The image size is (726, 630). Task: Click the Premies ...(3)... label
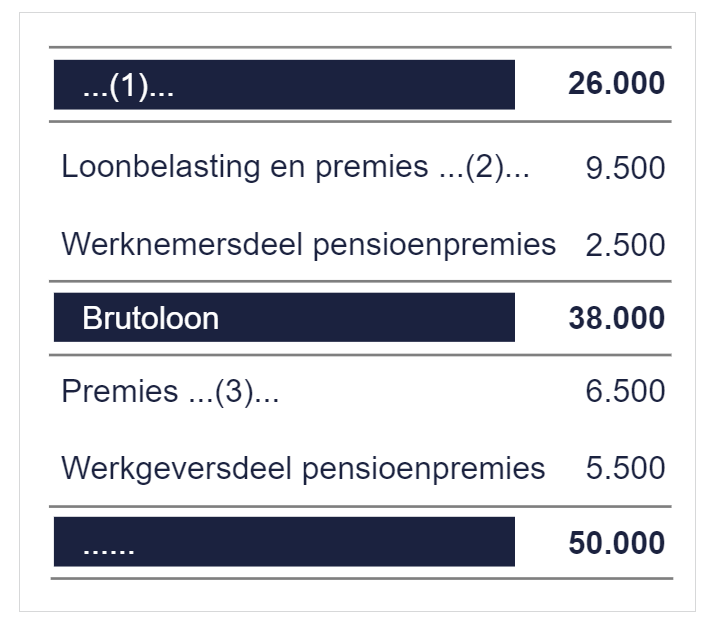pyautogui.click(x=170, y=392)
